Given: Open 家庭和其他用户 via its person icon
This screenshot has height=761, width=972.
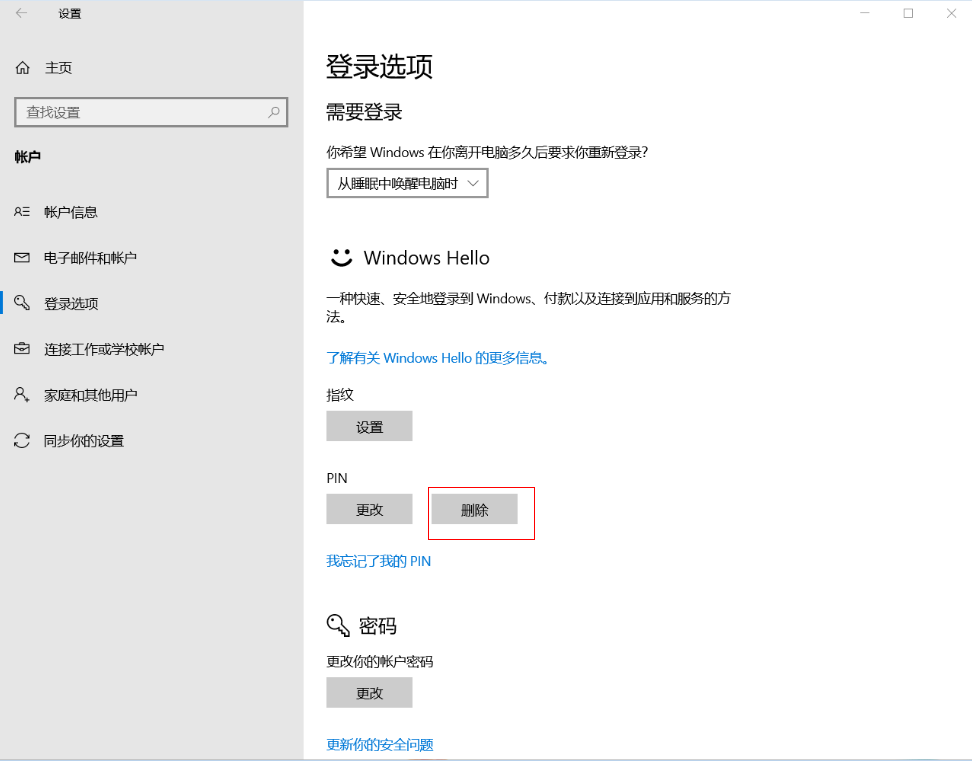Looking at the screenshot, I should (x=22, y=395).
